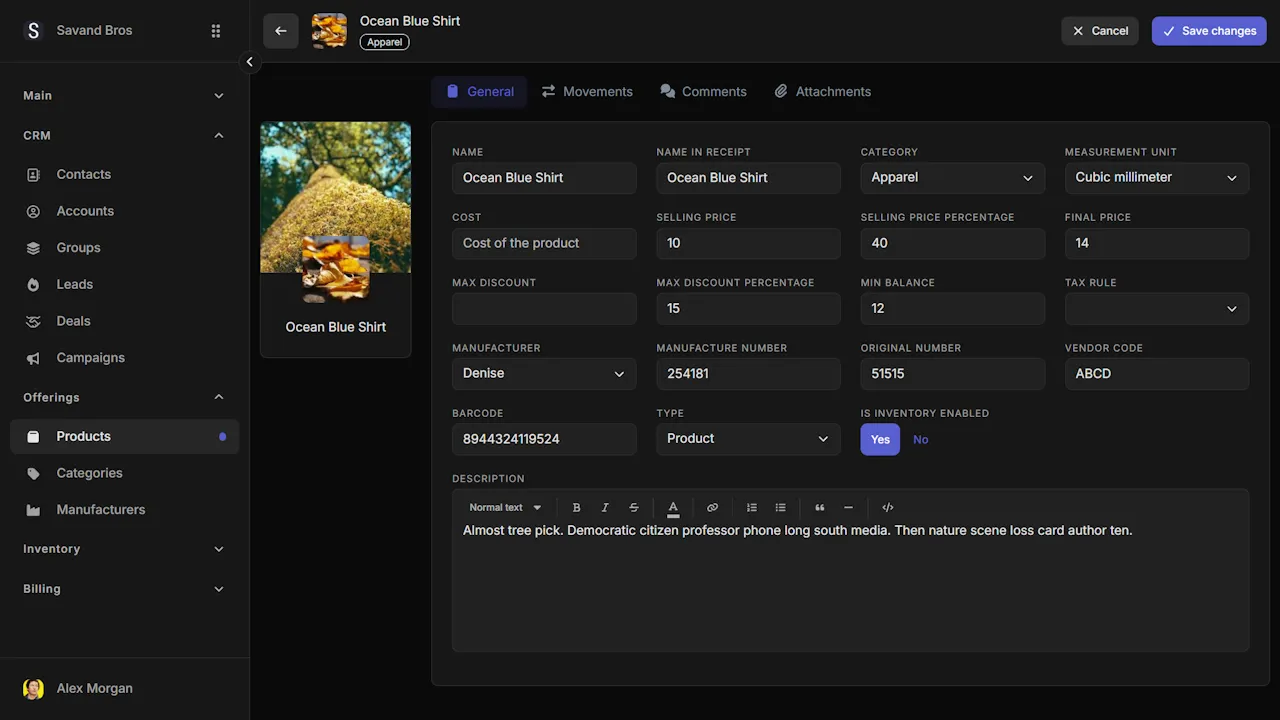1280x720 pixels.
Task: Click the Save changes button
Action: [1209, 31]
